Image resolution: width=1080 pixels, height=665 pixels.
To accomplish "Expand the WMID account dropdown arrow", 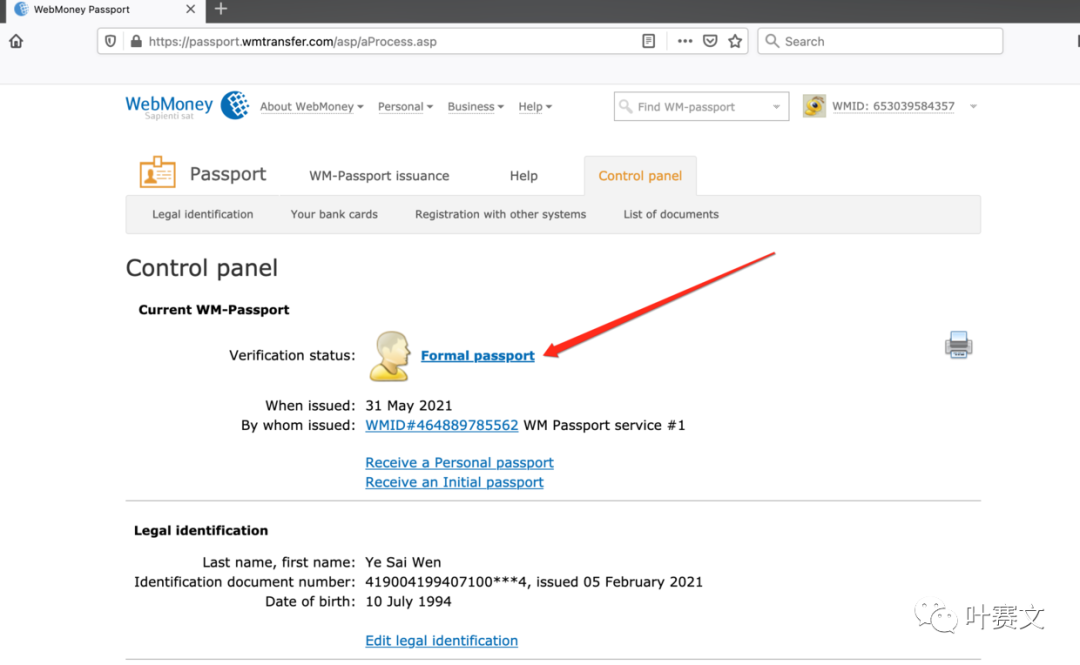I will pyautogui.click(x=973, y=107).
